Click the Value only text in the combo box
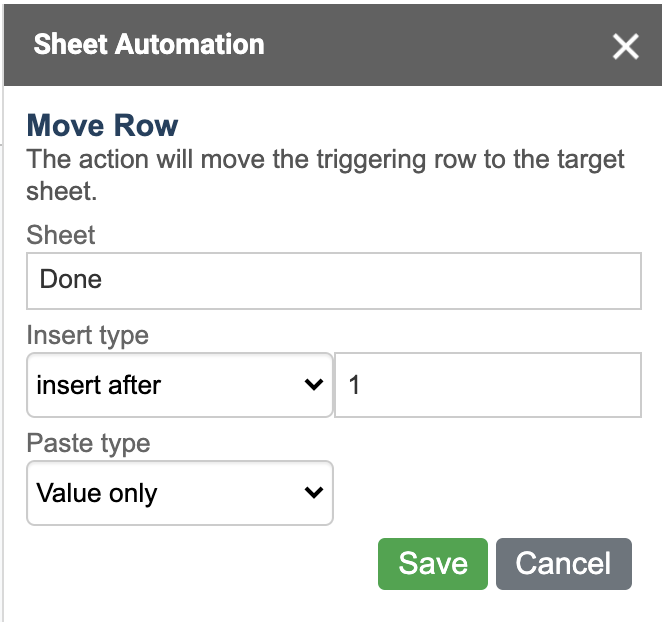 [97, 493]
